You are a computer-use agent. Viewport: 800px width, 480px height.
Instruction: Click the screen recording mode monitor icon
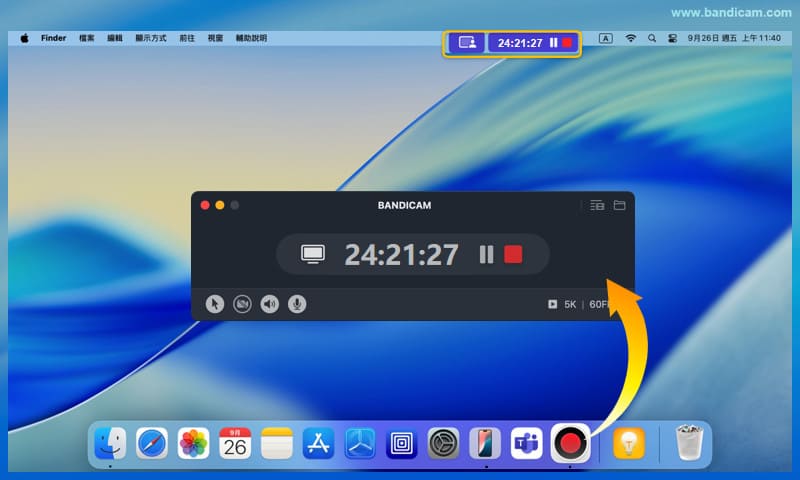(x=312, y=254)
